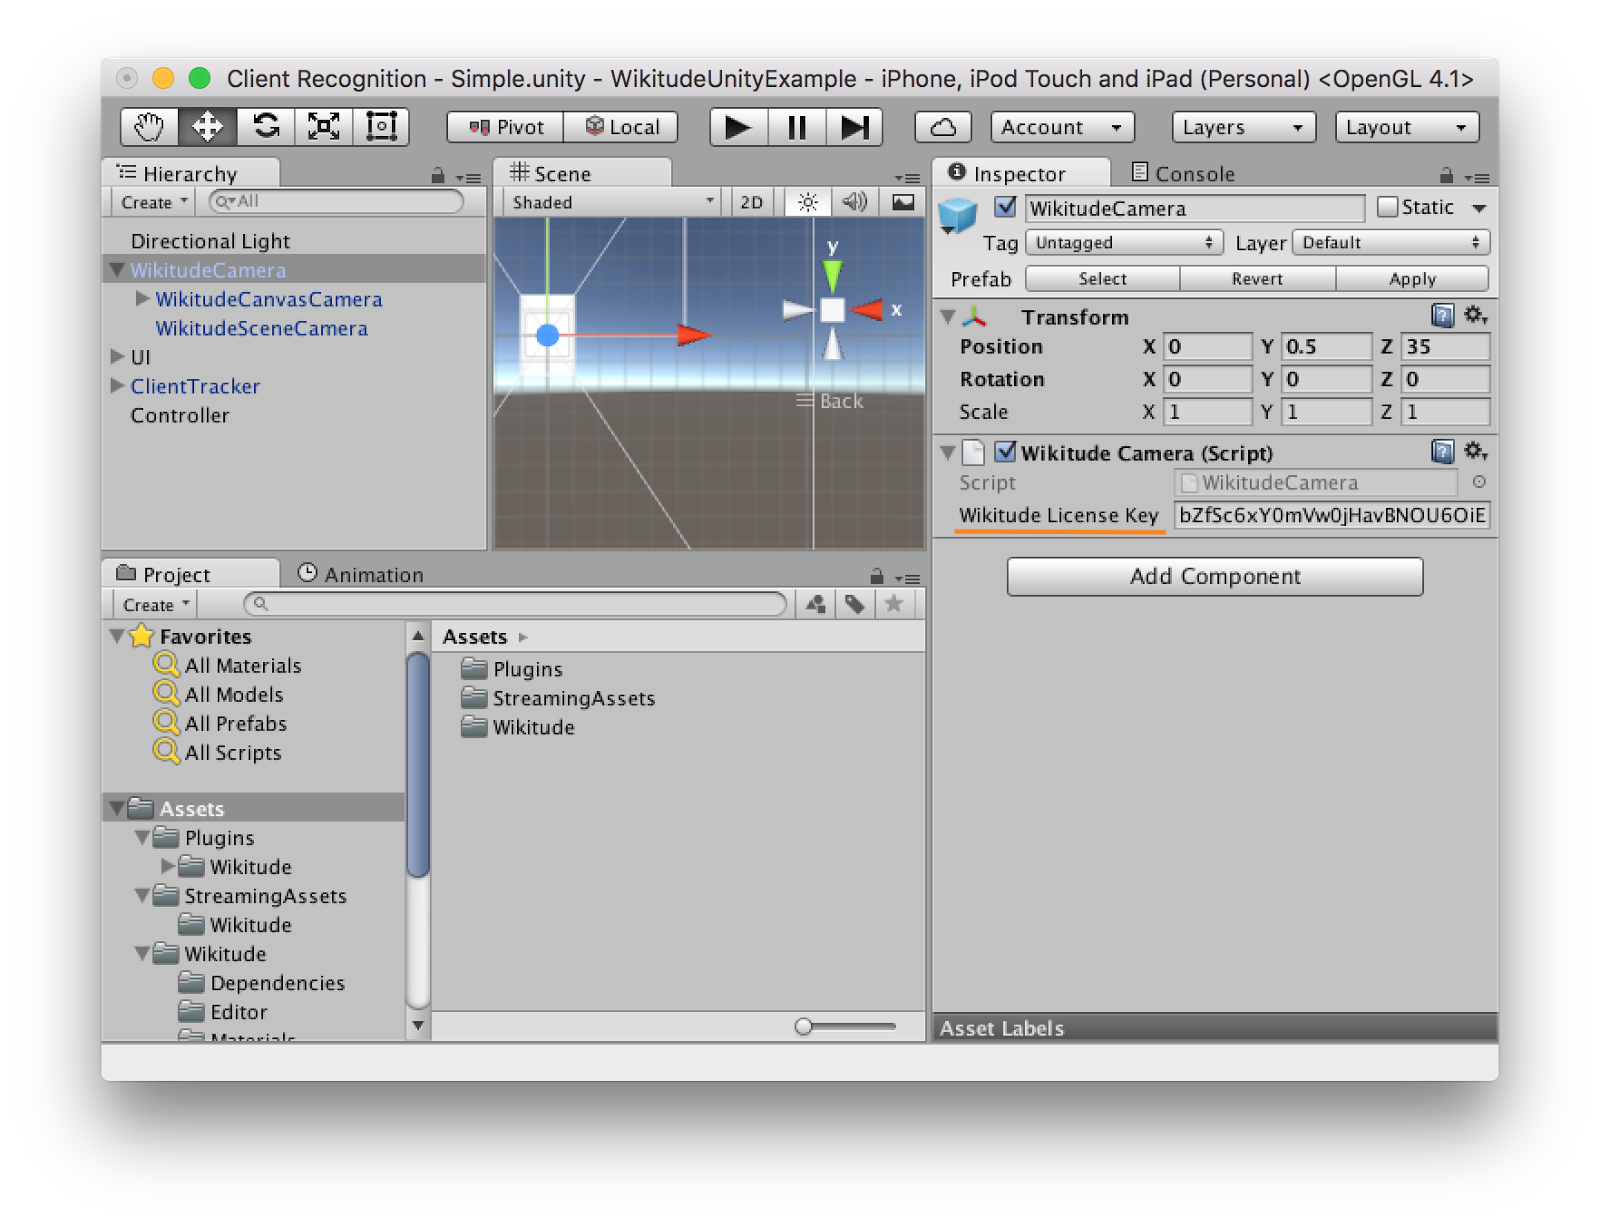Select the Scale tool

(x=324, y=127)
